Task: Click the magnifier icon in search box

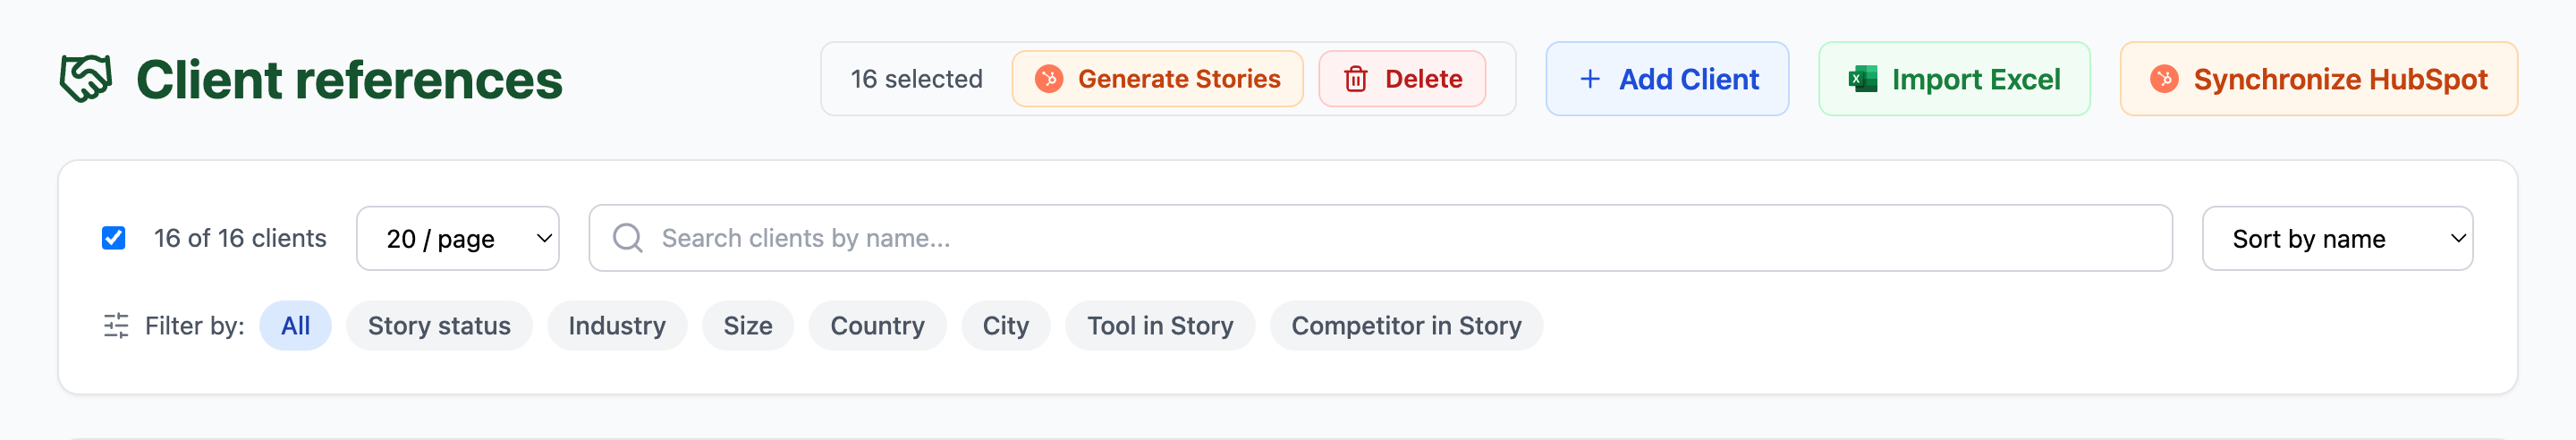Action: (x=628, y=238)
